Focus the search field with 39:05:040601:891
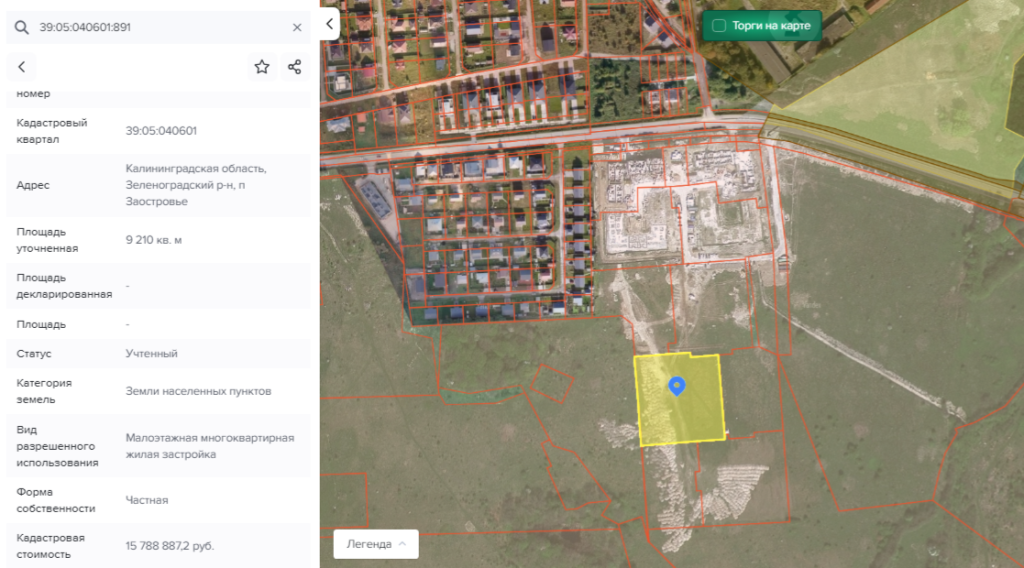 [x=160, y=27]
